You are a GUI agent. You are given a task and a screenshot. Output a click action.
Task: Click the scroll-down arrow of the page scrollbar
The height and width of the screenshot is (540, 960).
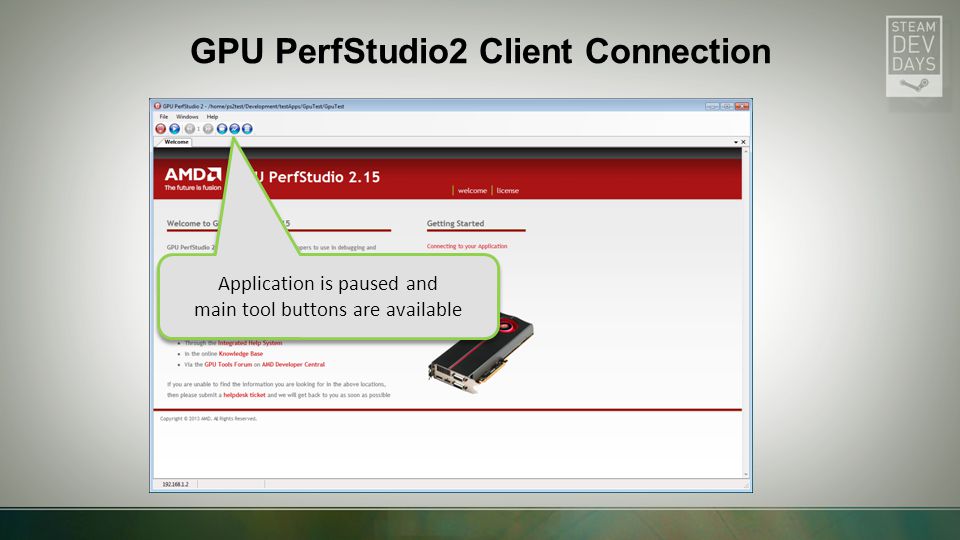click(x=745, y=474)
